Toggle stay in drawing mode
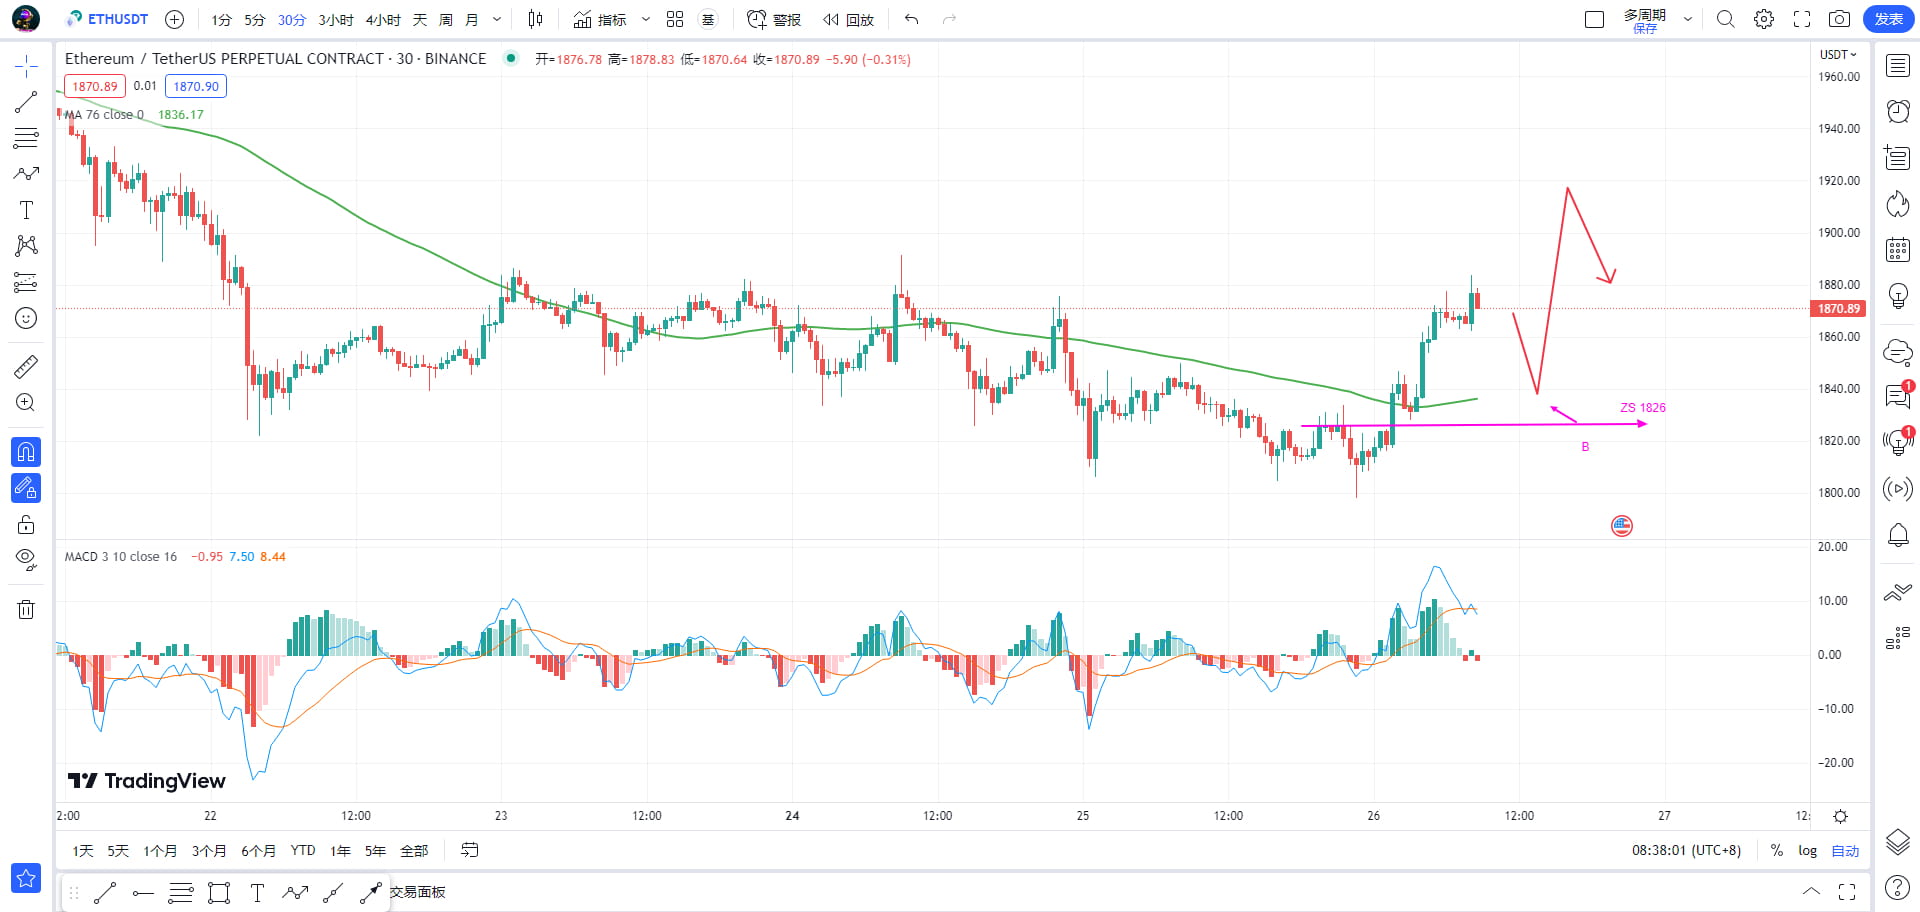The image size is (1920, 912). pyautogui.click(x=26, y=488)
